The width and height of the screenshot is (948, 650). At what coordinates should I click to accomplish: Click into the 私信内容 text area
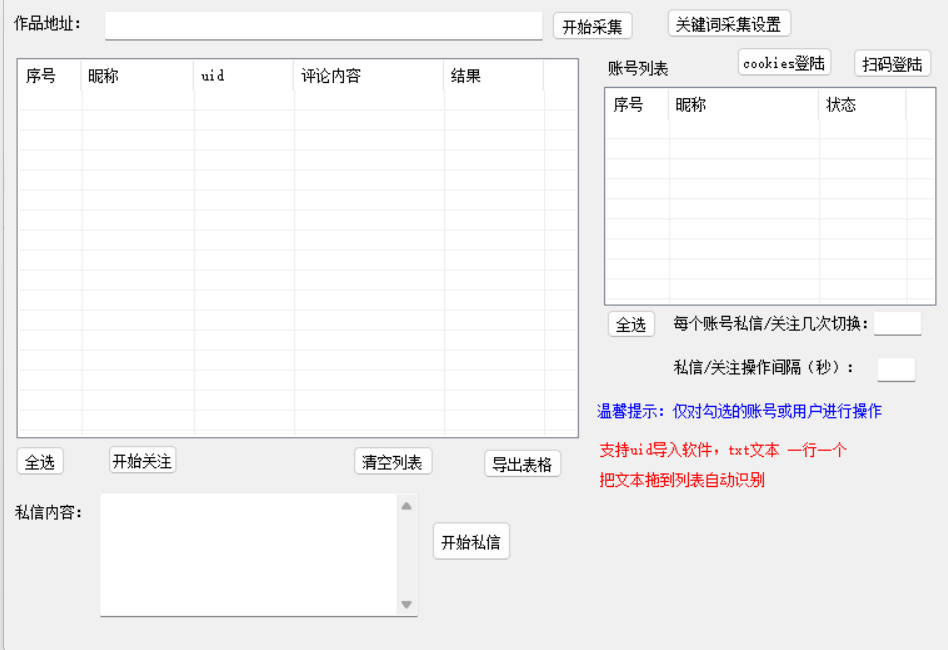click(248, 554)
